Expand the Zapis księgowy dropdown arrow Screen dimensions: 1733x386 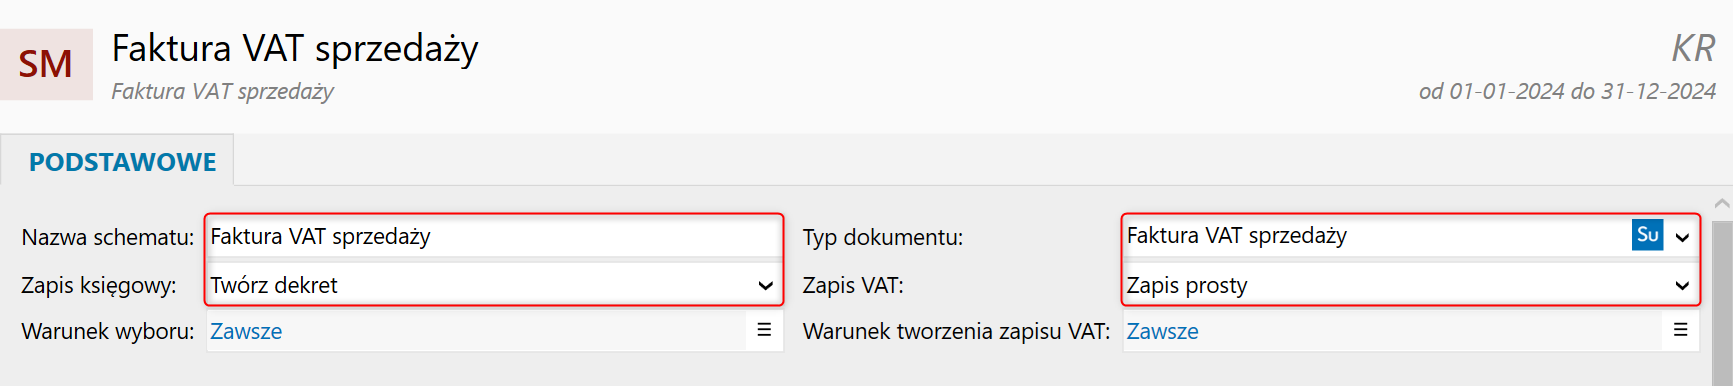pos(765,286)
